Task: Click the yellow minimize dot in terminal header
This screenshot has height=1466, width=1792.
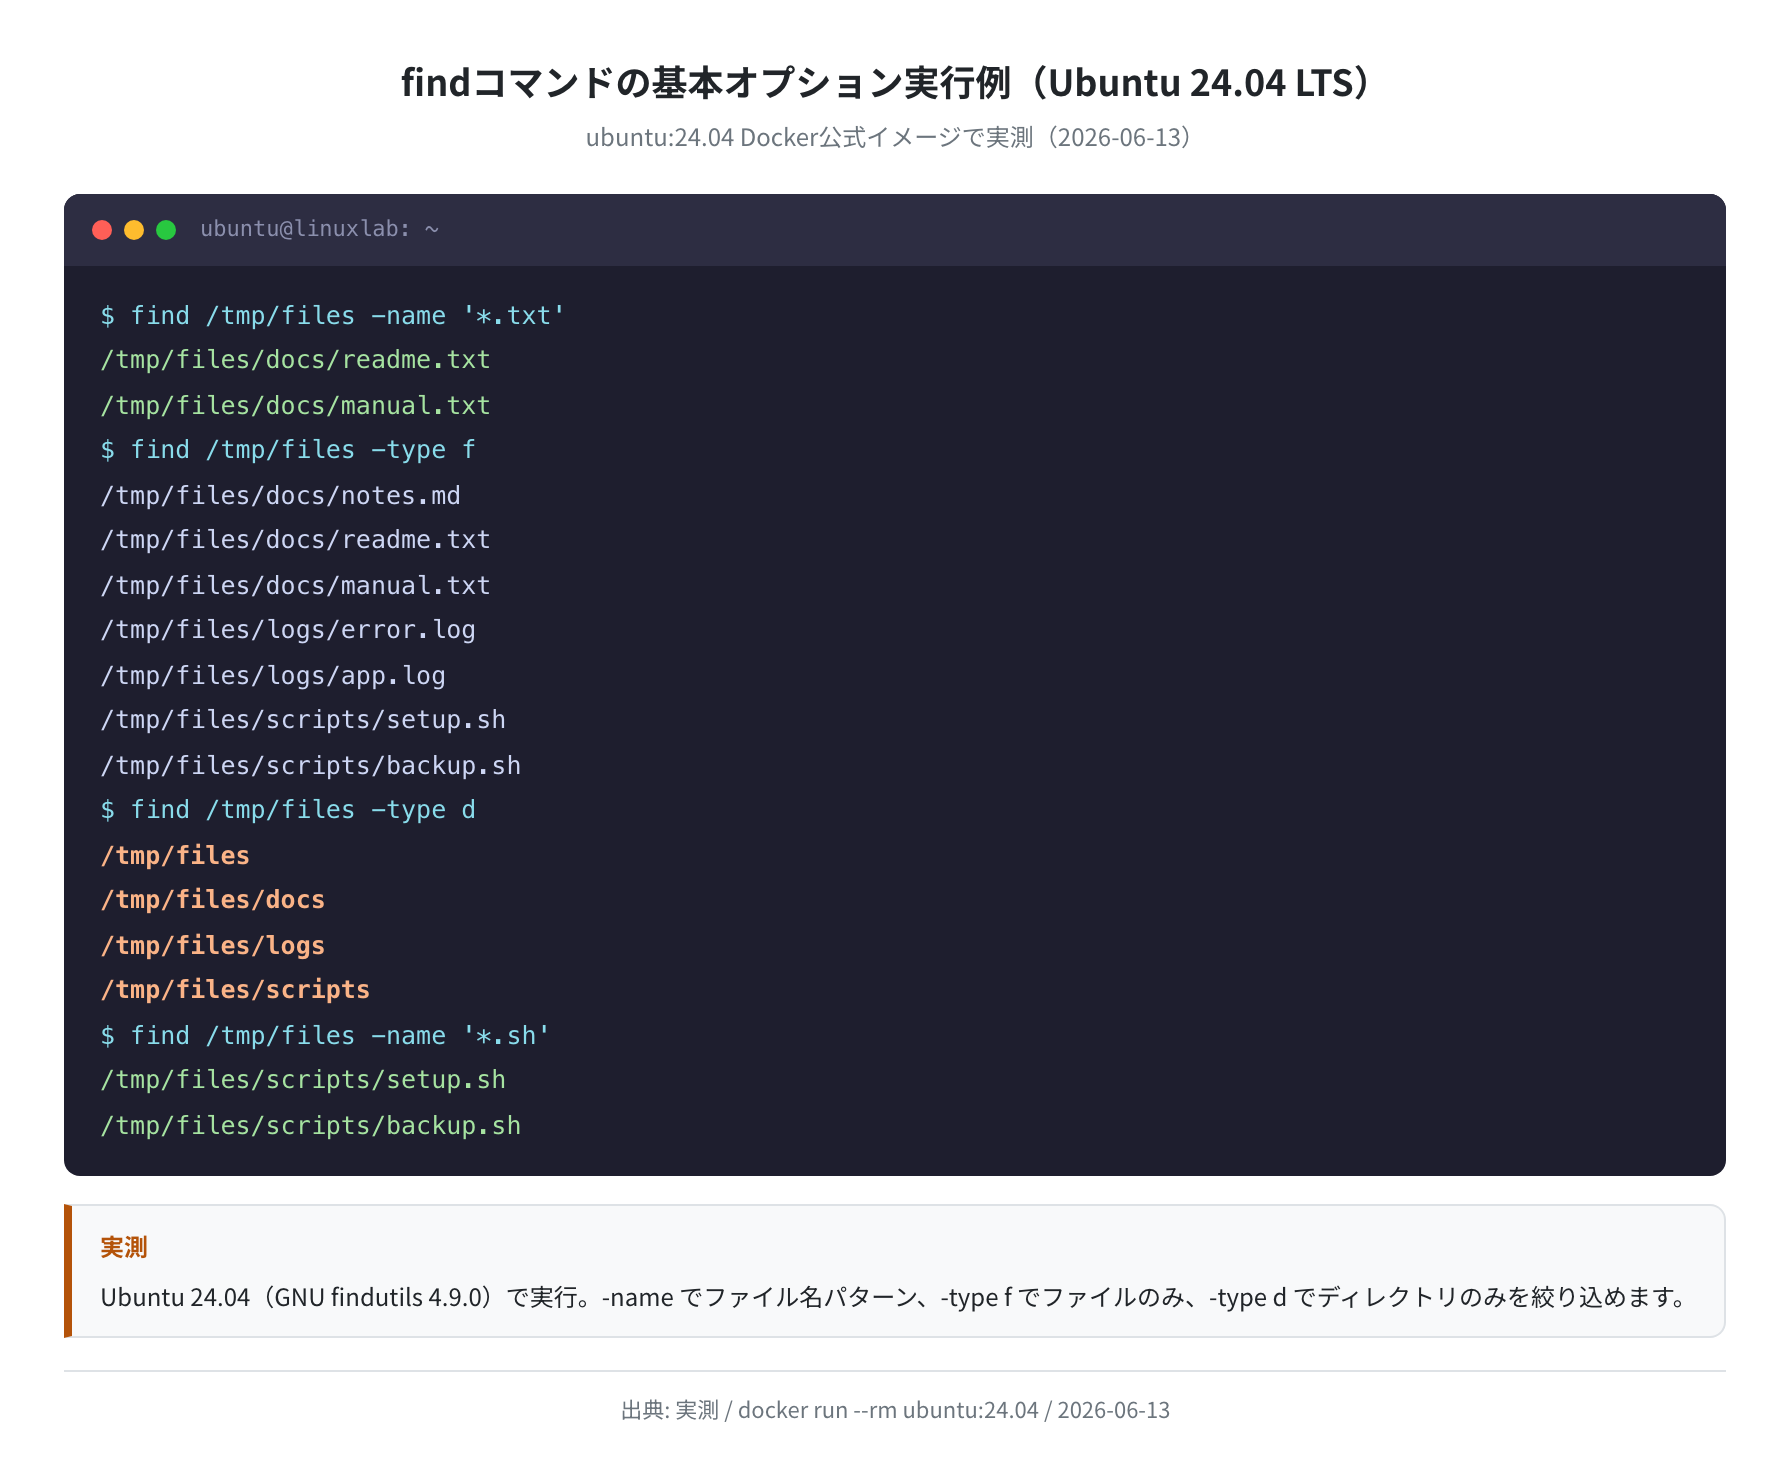Action: click(134, 230)
